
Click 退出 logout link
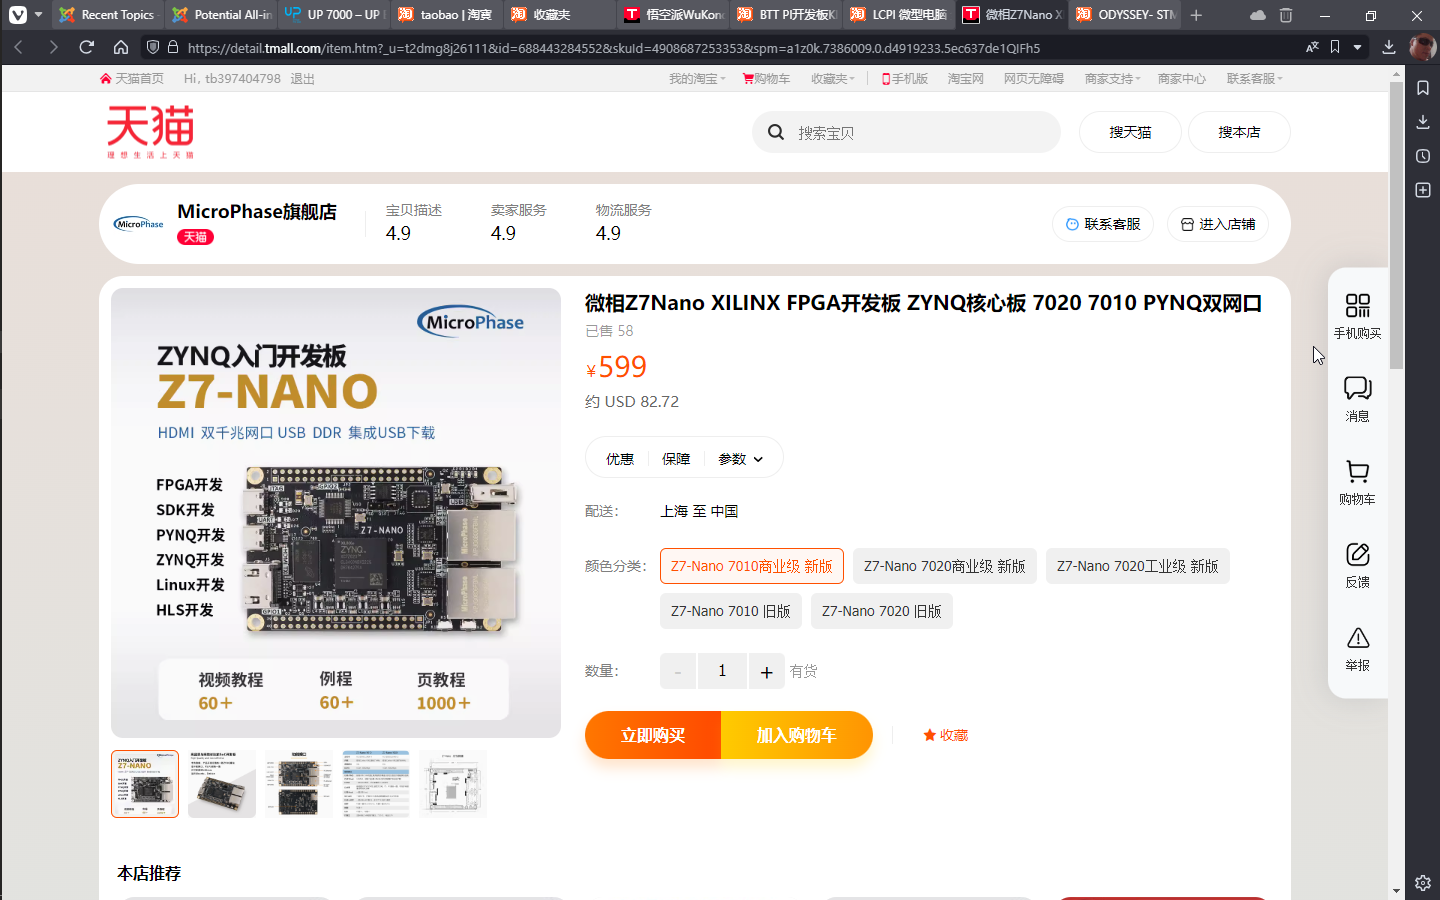302,78
